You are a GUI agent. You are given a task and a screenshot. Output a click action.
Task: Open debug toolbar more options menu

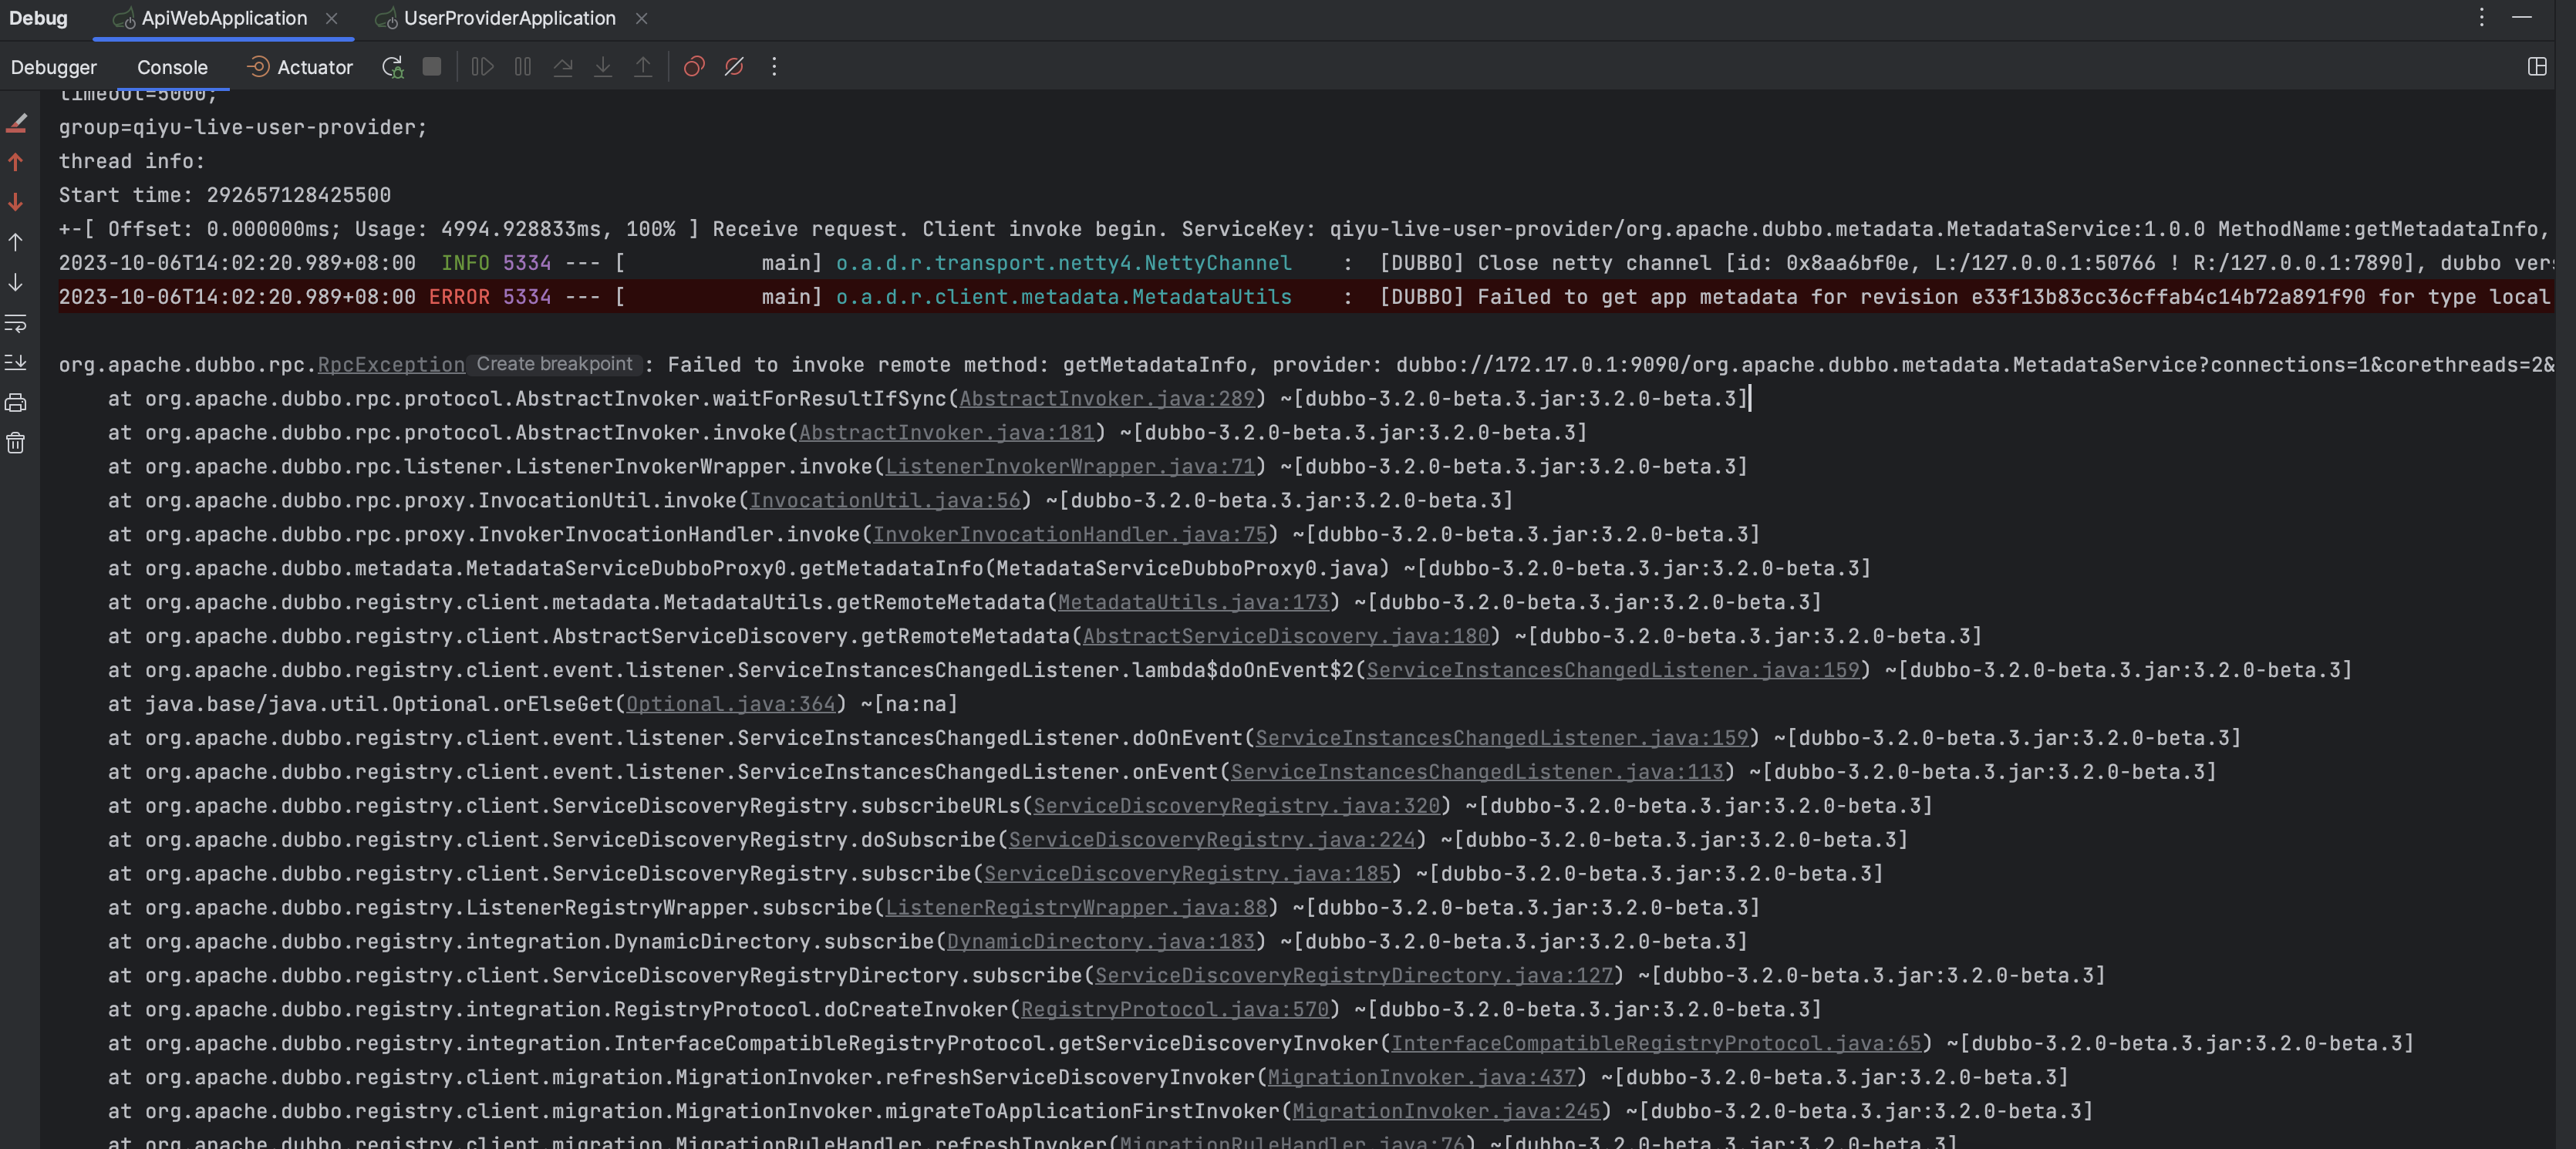774,67
